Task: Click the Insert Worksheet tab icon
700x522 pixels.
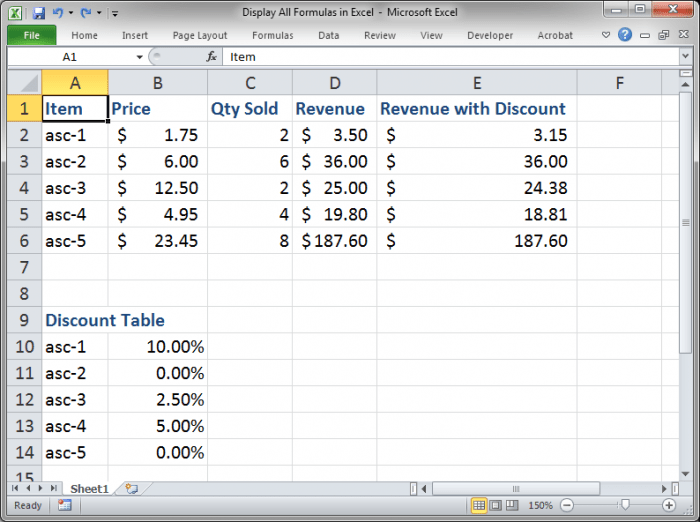Action: click(x=131, y=488)
